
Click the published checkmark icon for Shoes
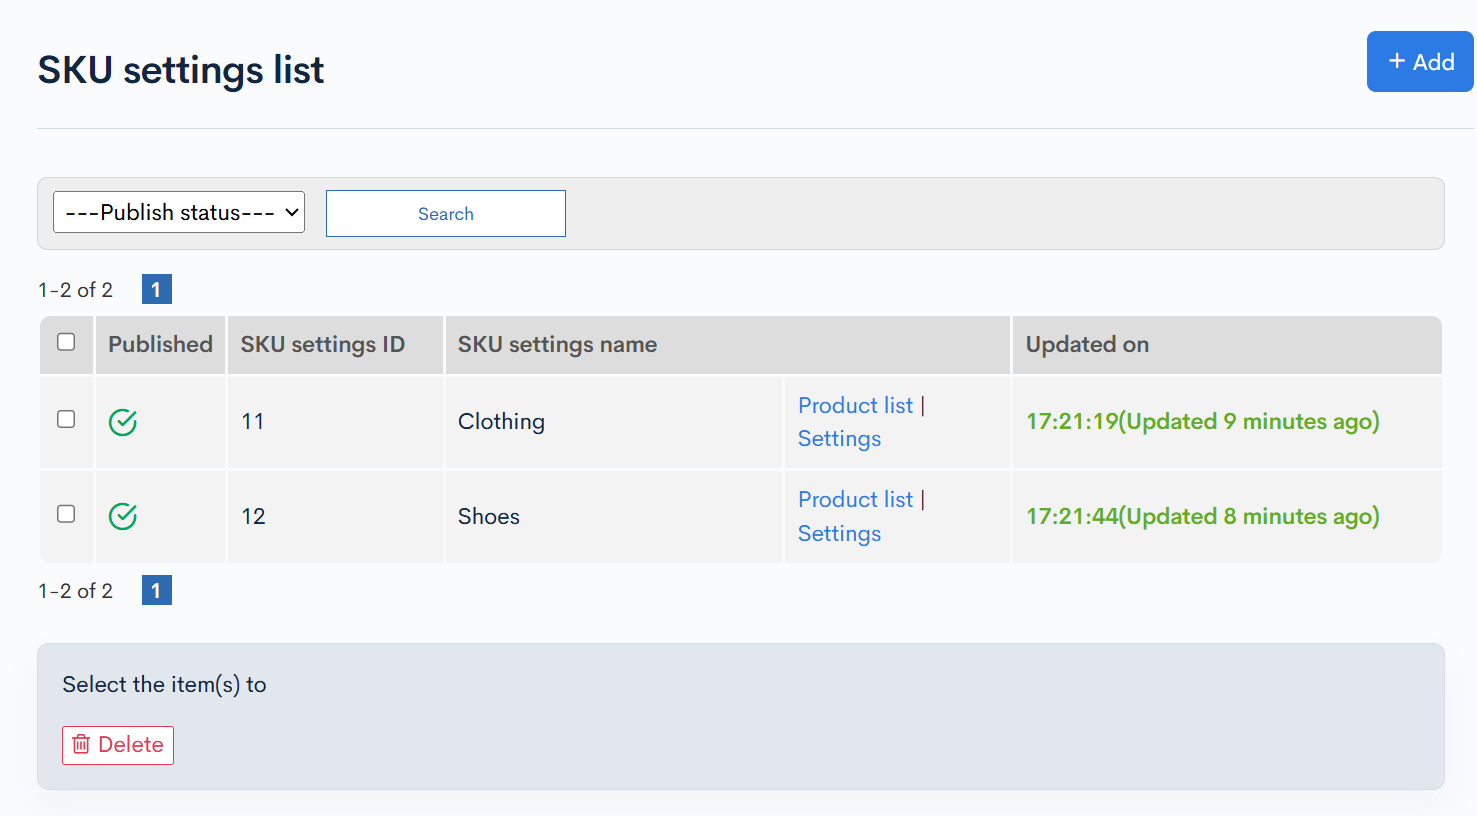[123, 516]
